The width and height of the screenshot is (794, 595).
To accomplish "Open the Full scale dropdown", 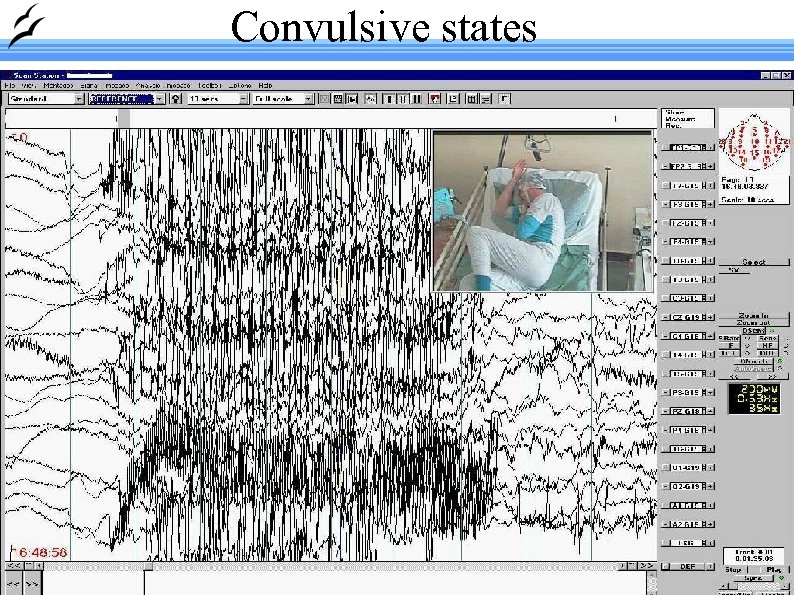I will click(284, 99).
